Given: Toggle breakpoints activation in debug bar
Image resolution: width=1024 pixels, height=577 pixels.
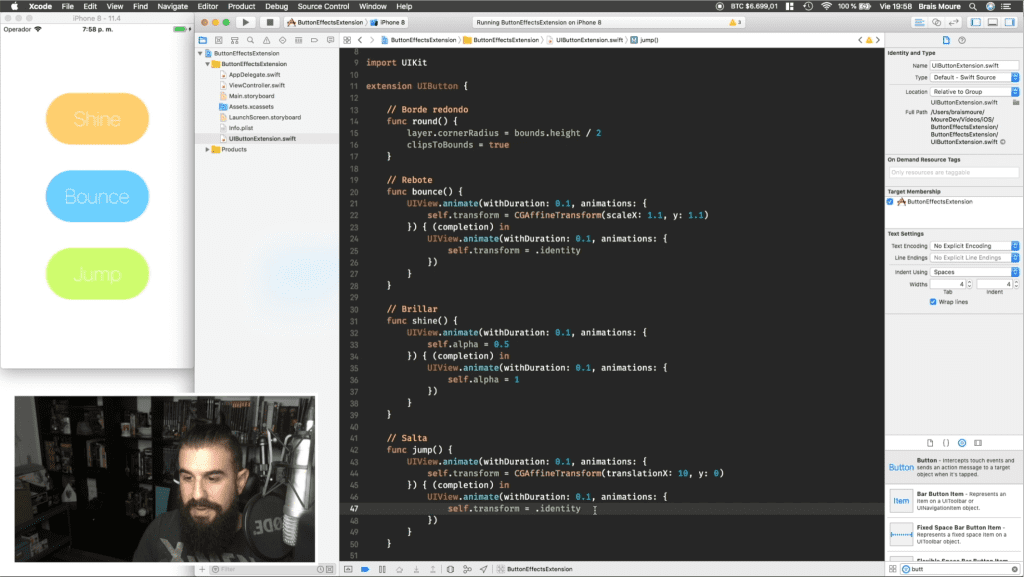Looking at the screenshot, I should [364, 569].
